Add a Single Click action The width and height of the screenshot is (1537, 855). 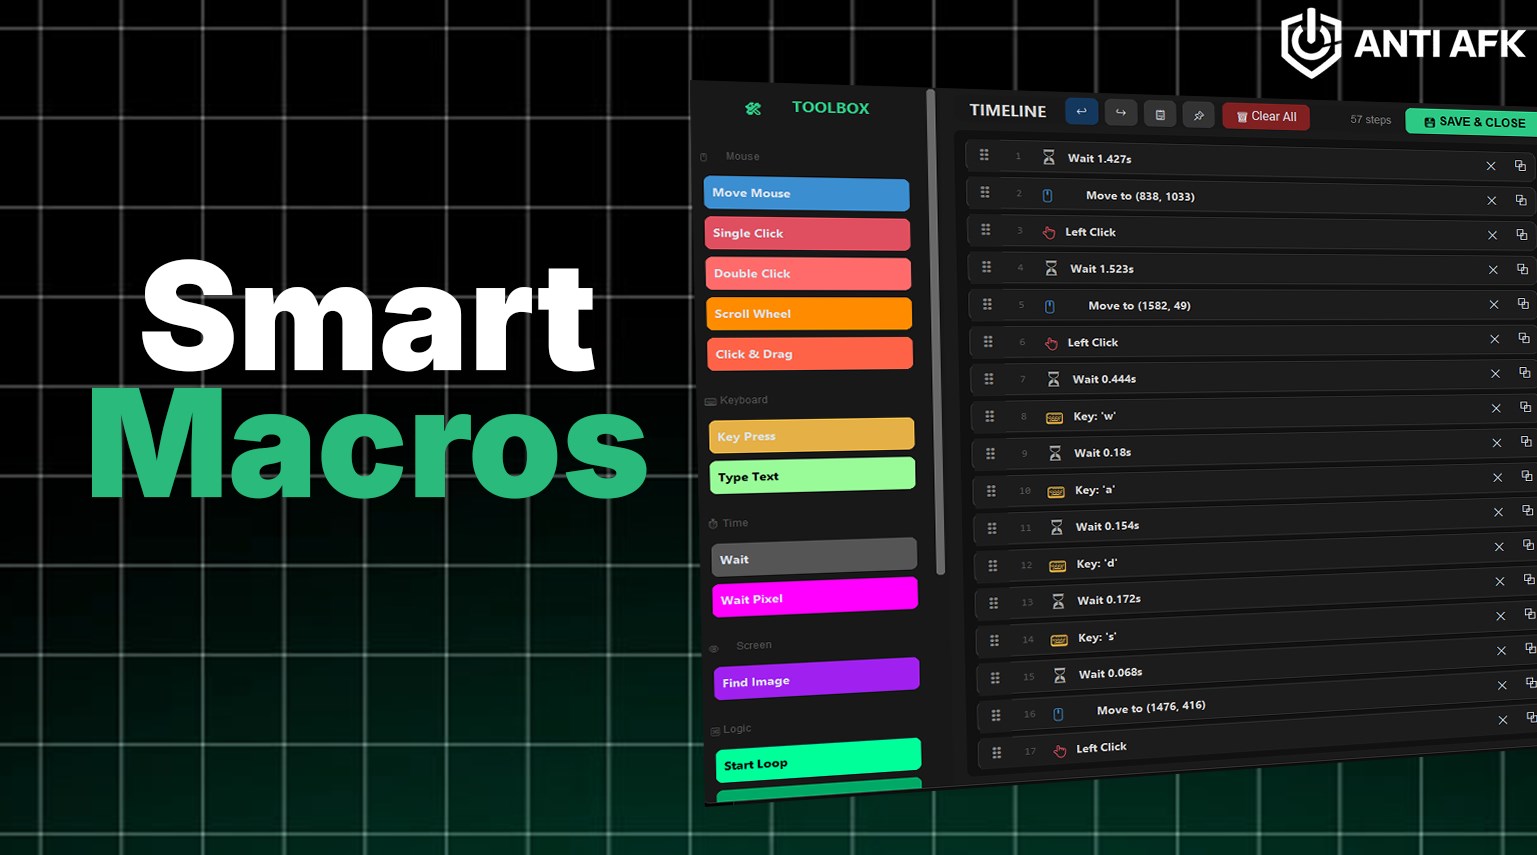pyautogui.click(x=807, y=233)
